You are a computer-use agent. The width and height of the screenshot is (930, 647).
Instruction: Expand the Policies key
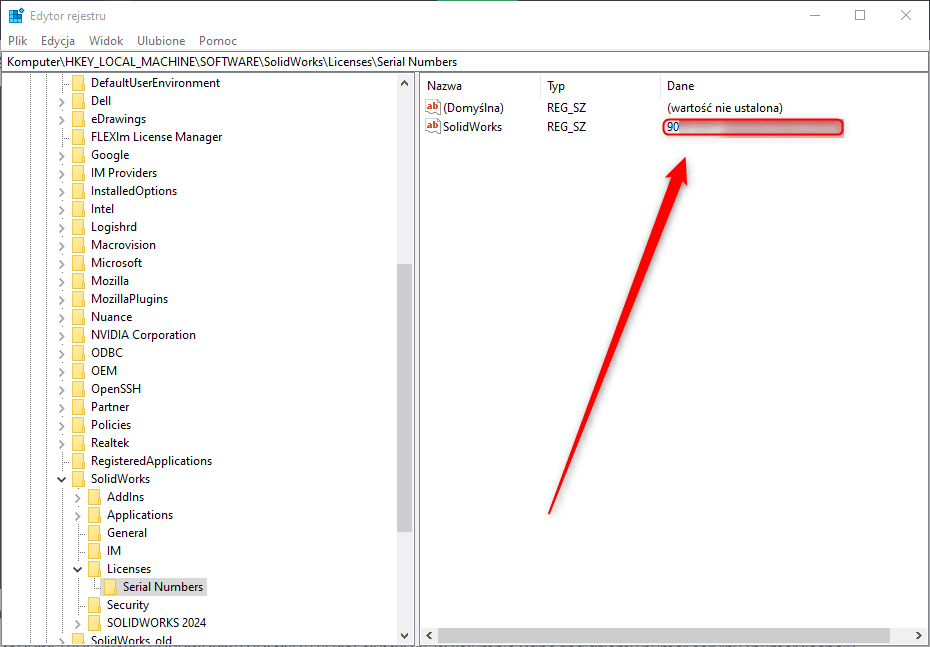pyautogui.click(x=62, y=425)
